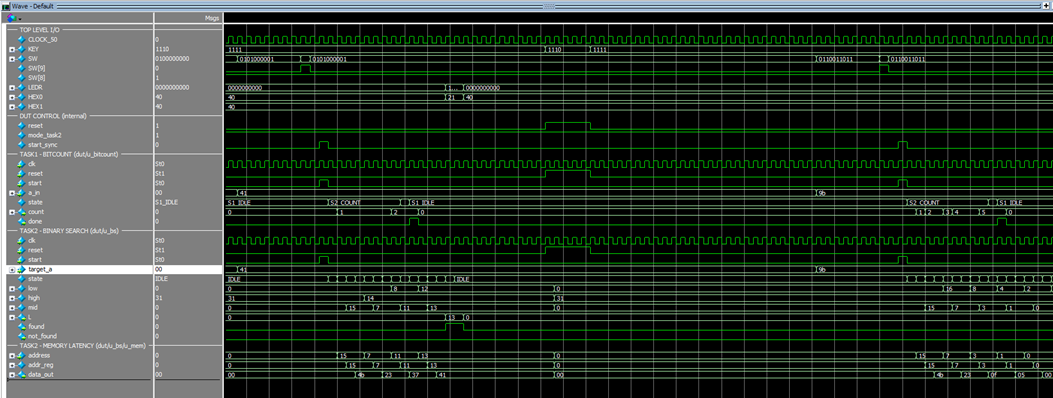Image resolution: width=1053 pixels, height=398 pixels.
Task: Expand the HEX1 bus
Action: 11,106
